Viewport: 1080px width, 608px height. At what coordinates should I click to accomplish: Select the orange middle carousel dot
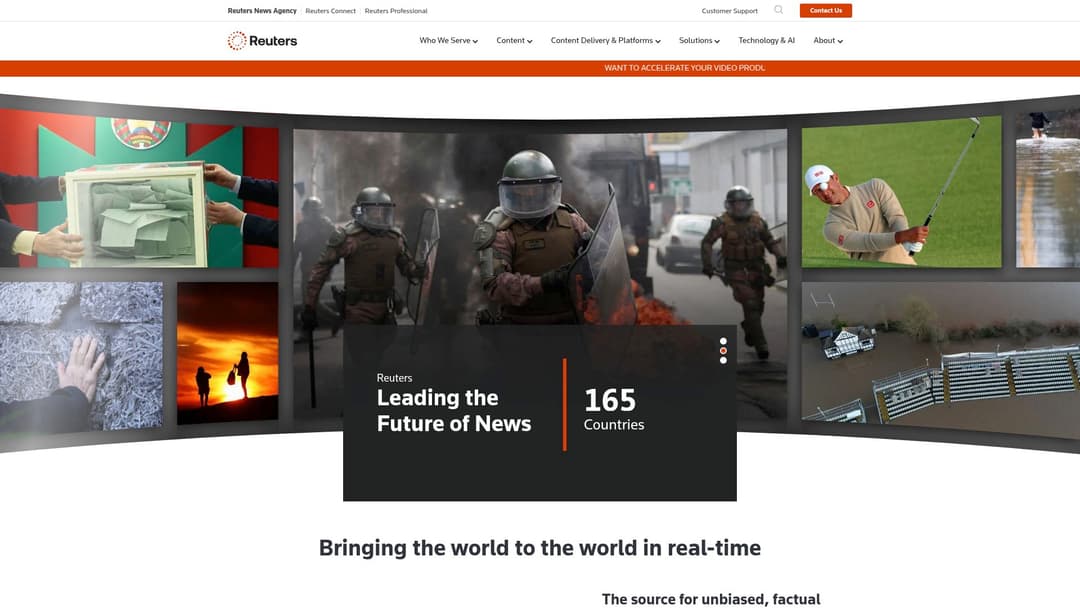click(723, 350)
